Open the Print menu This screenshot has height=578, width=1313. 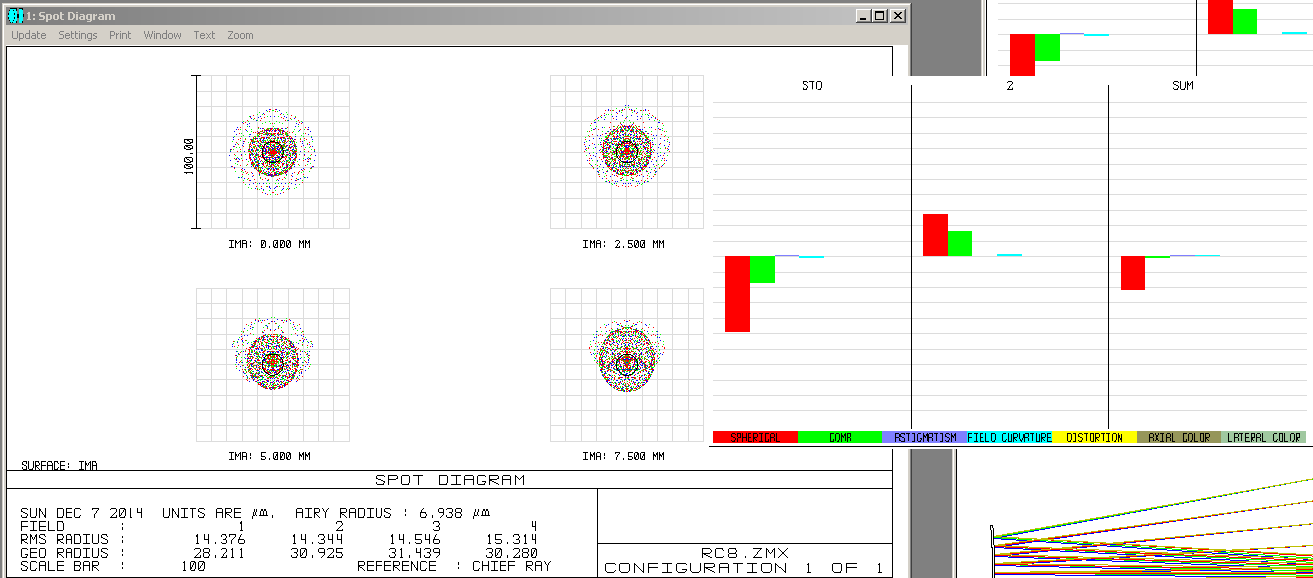[x=120, y=35]
